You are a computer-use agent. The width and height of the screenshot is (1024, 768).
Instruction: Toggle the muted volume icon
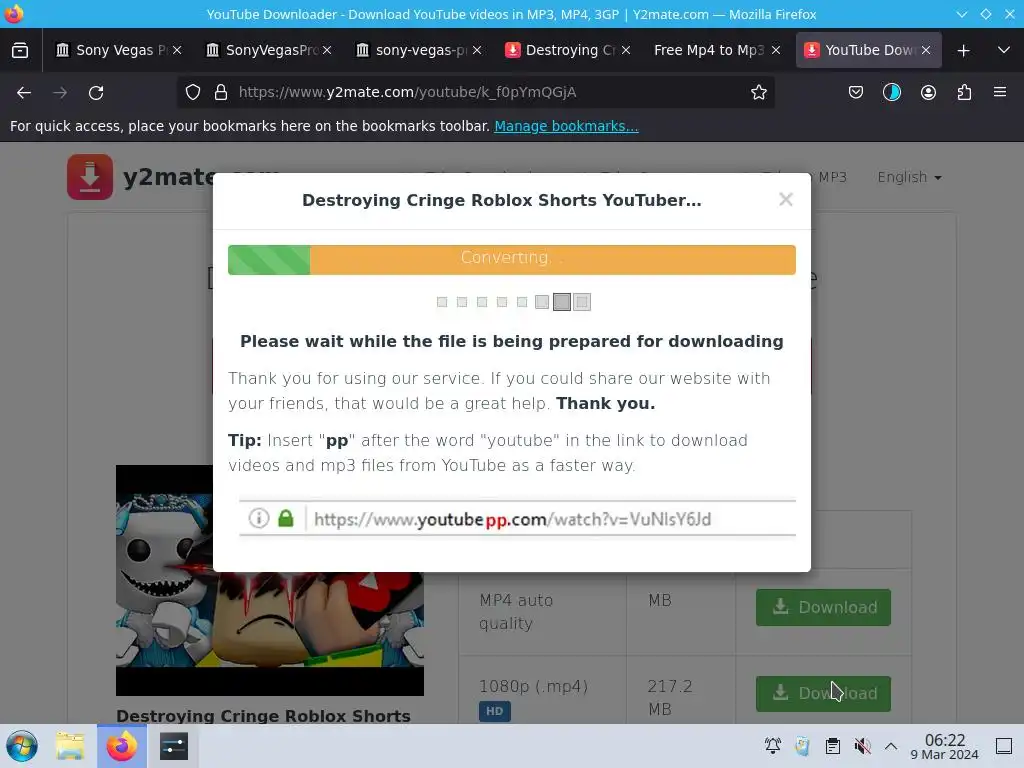pos(862,746)
